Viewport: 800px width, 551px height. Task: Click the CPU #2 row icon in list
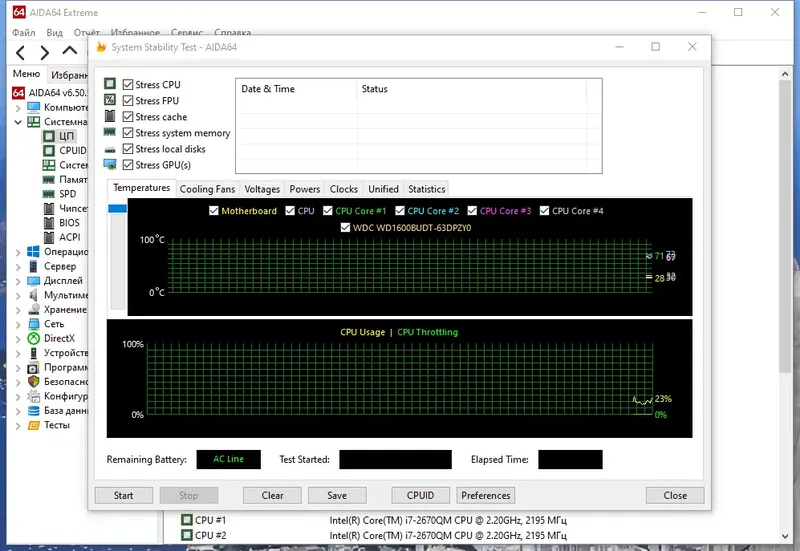click(x=187, y=535)
